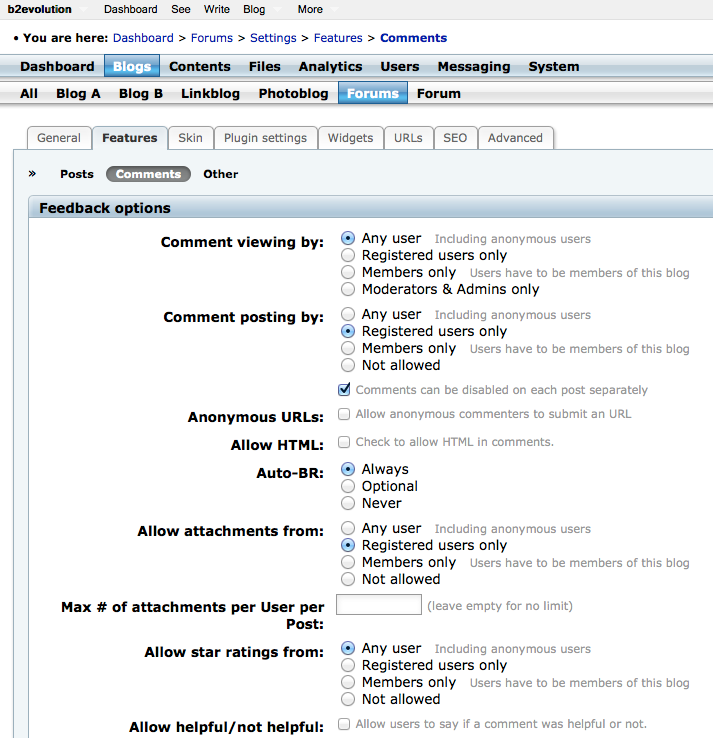This screenshot has width=713, height=738.
Task: Select the All blogs sub-tab
Action: pos(29,93)
